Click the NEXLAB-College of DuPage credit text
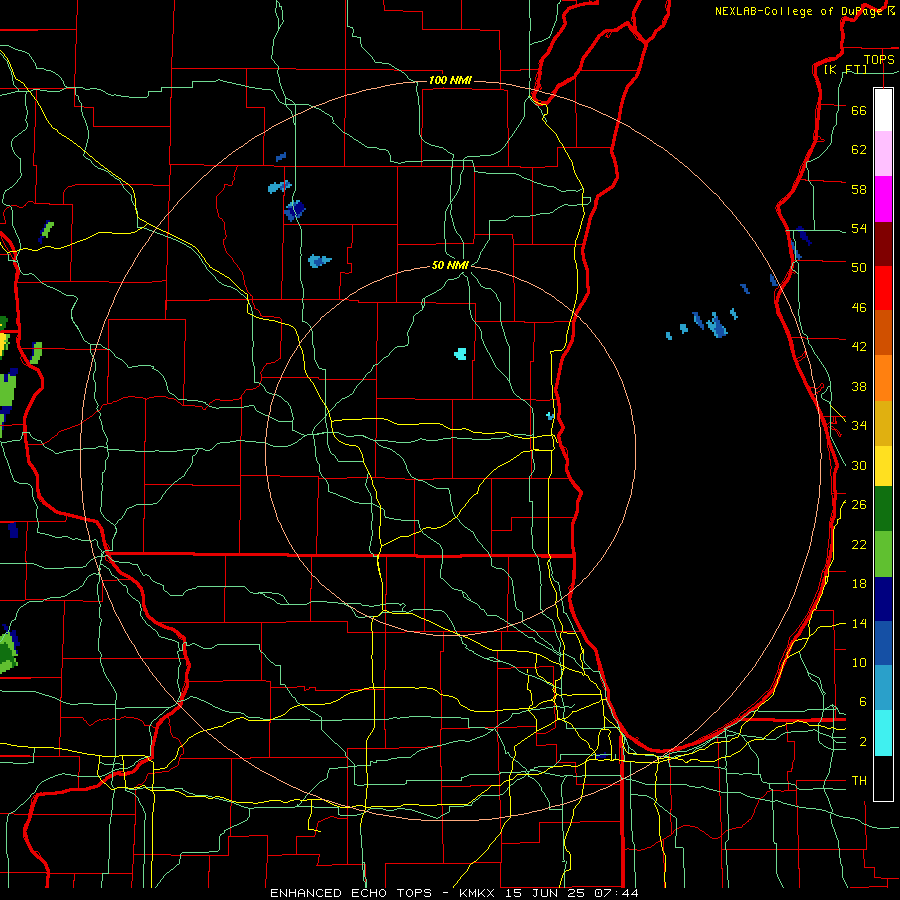The width and height of the screenshot is (900, 900). coord(804,11)
